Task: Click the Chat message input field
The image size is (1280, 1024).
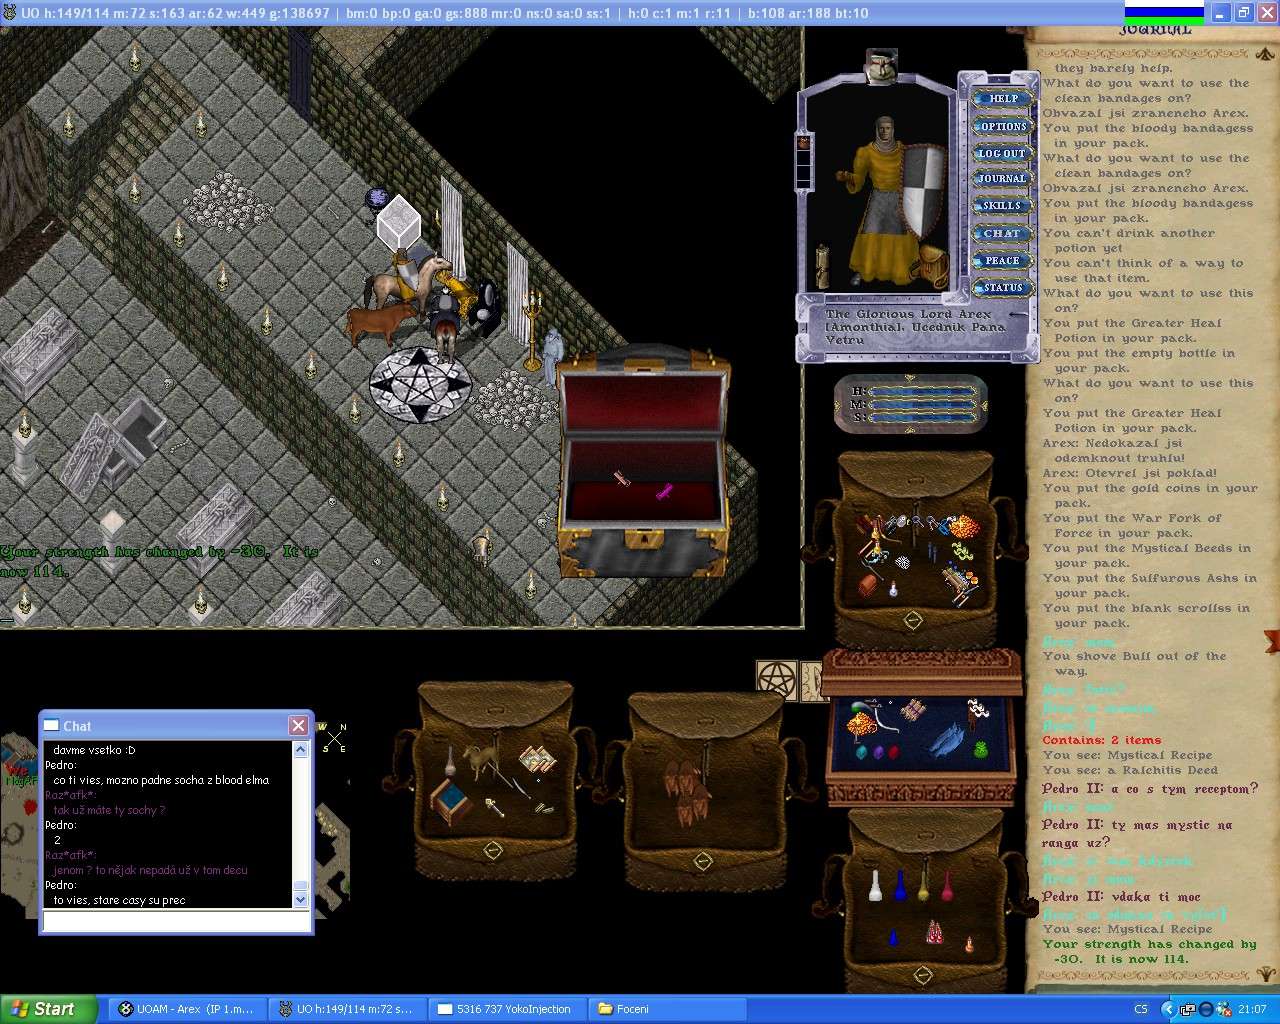Action: pos(175,921)
